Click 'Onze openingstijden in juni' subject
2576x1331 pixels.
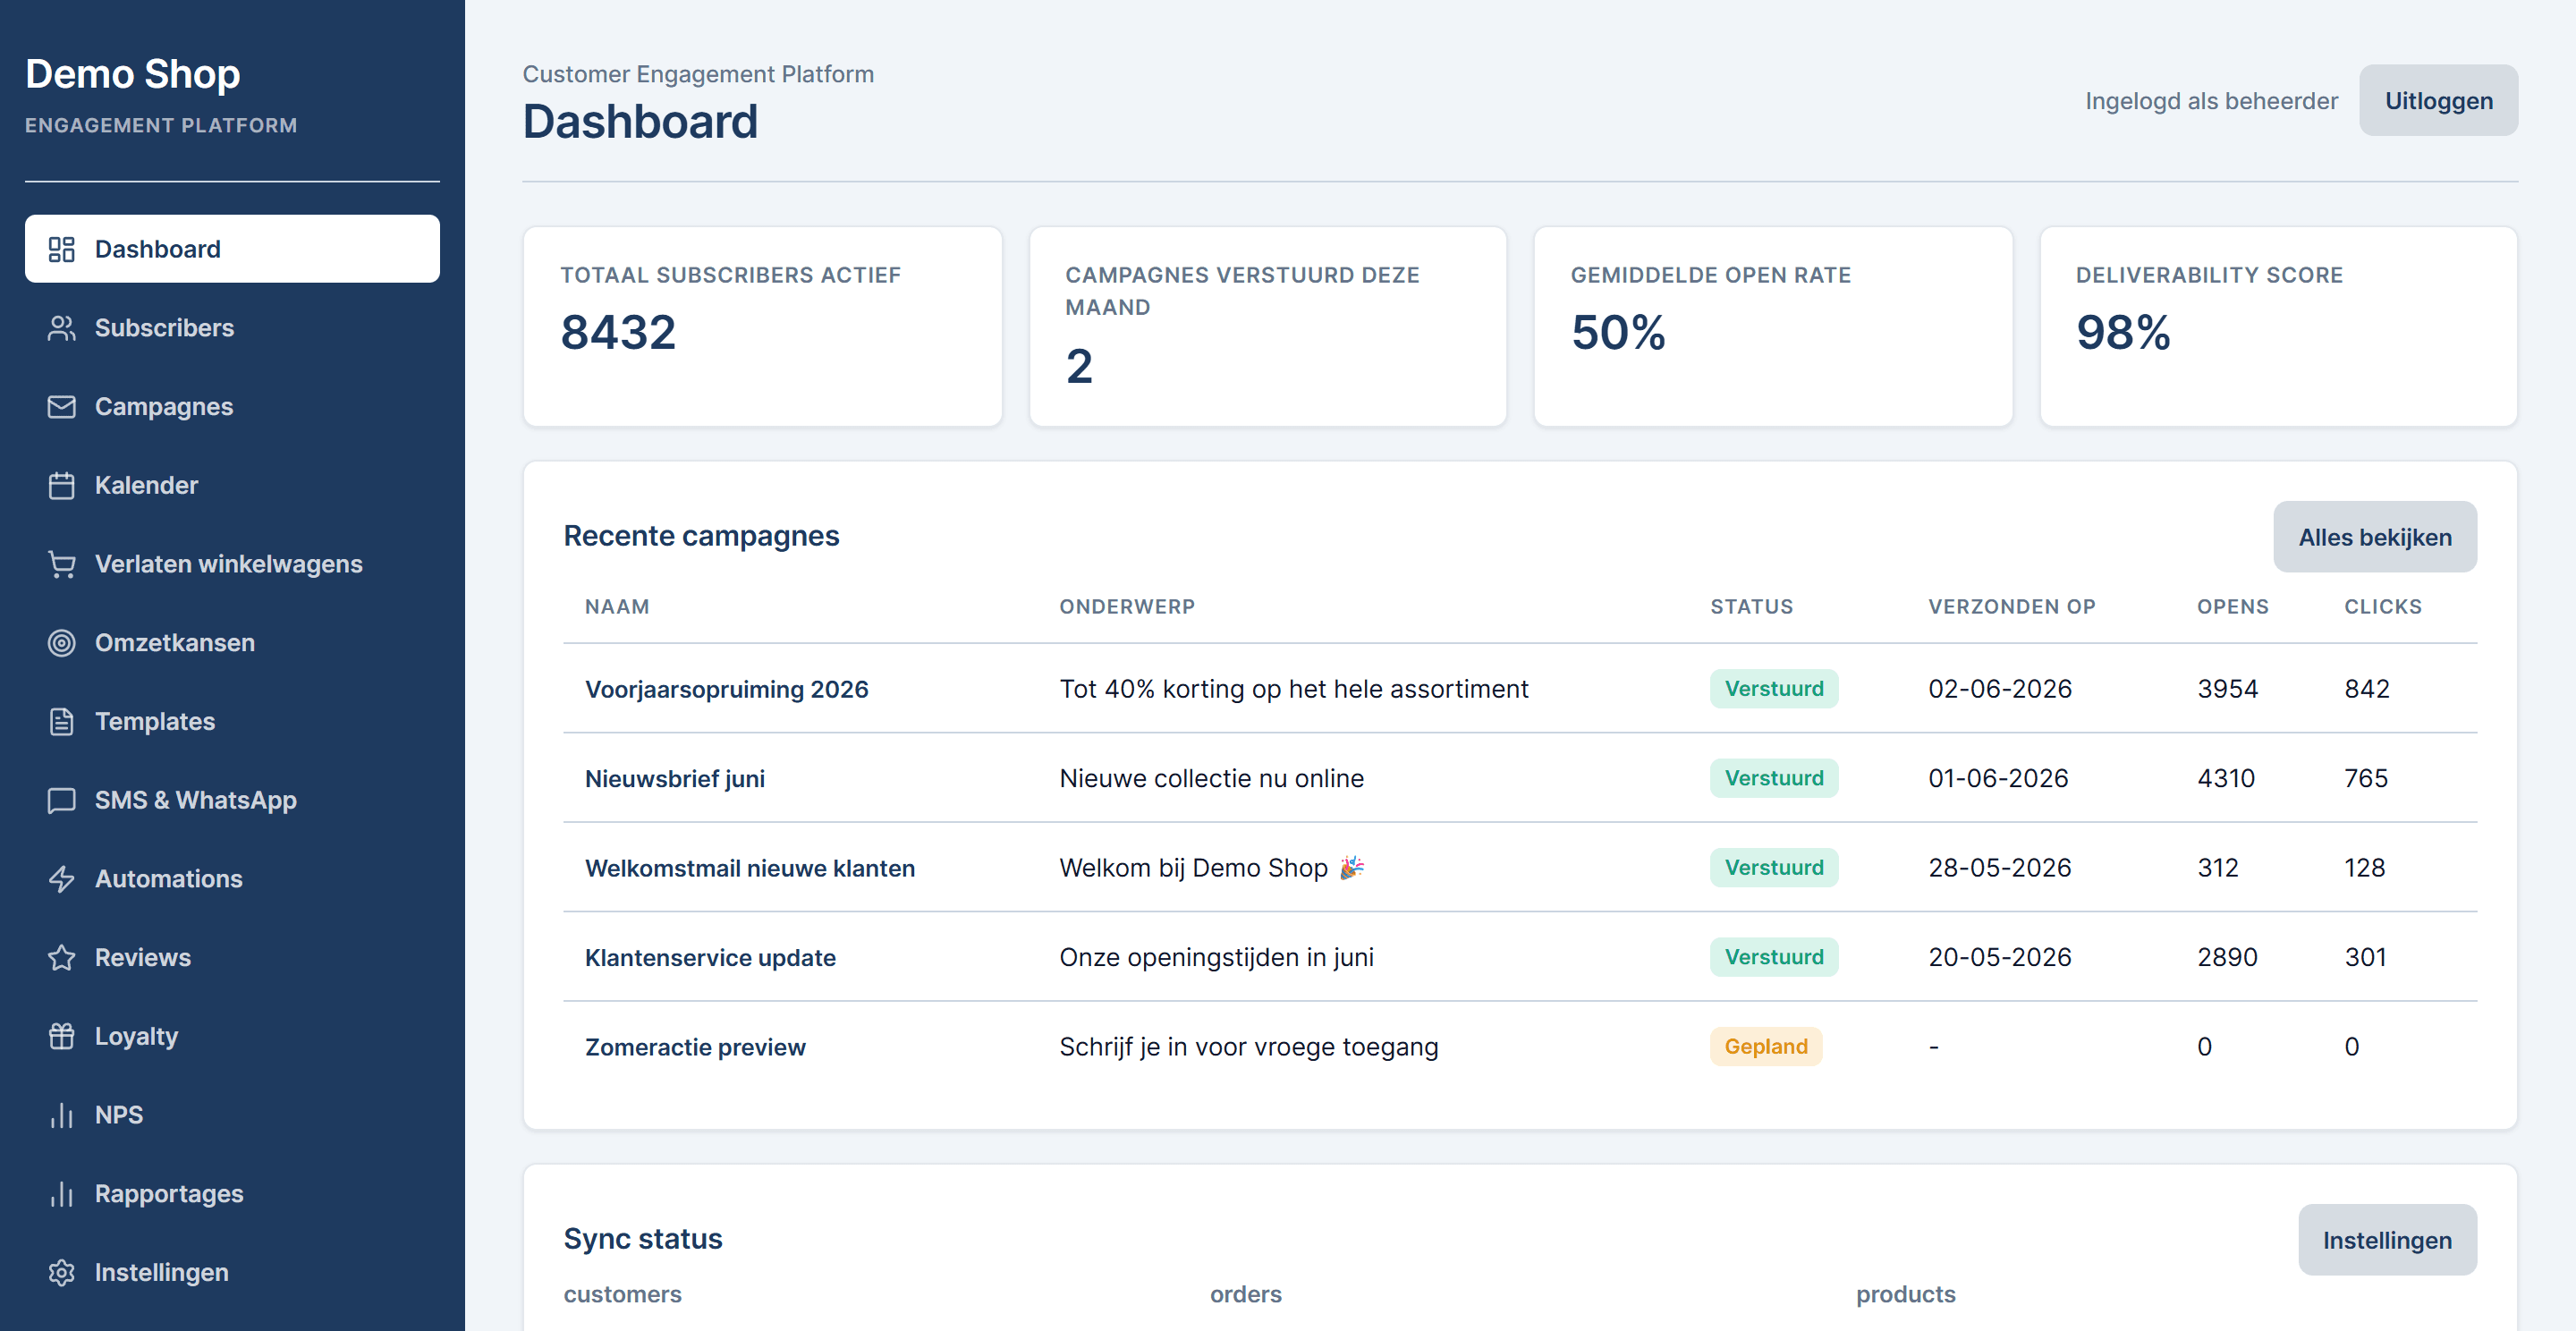[1216, 957]
